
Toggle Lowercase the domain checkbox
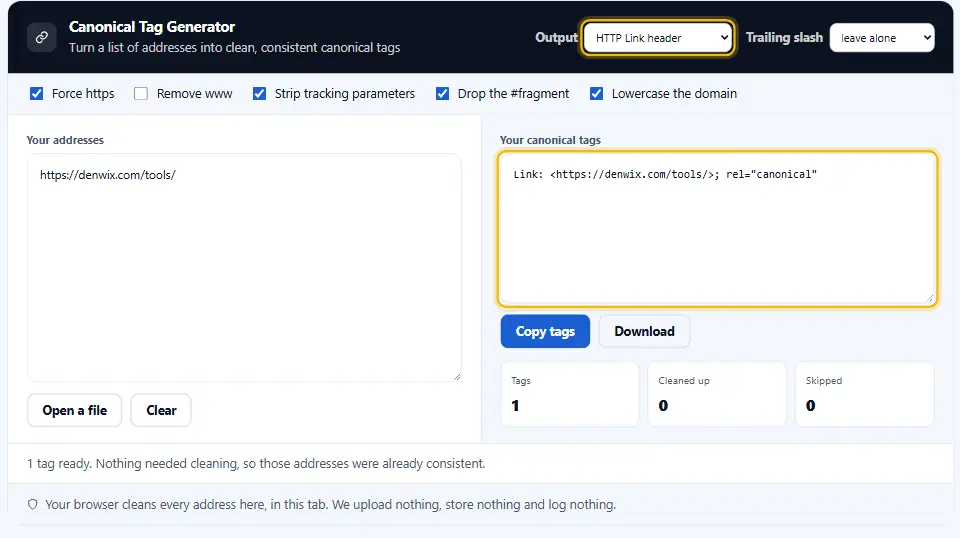click(x=596, y=94)
